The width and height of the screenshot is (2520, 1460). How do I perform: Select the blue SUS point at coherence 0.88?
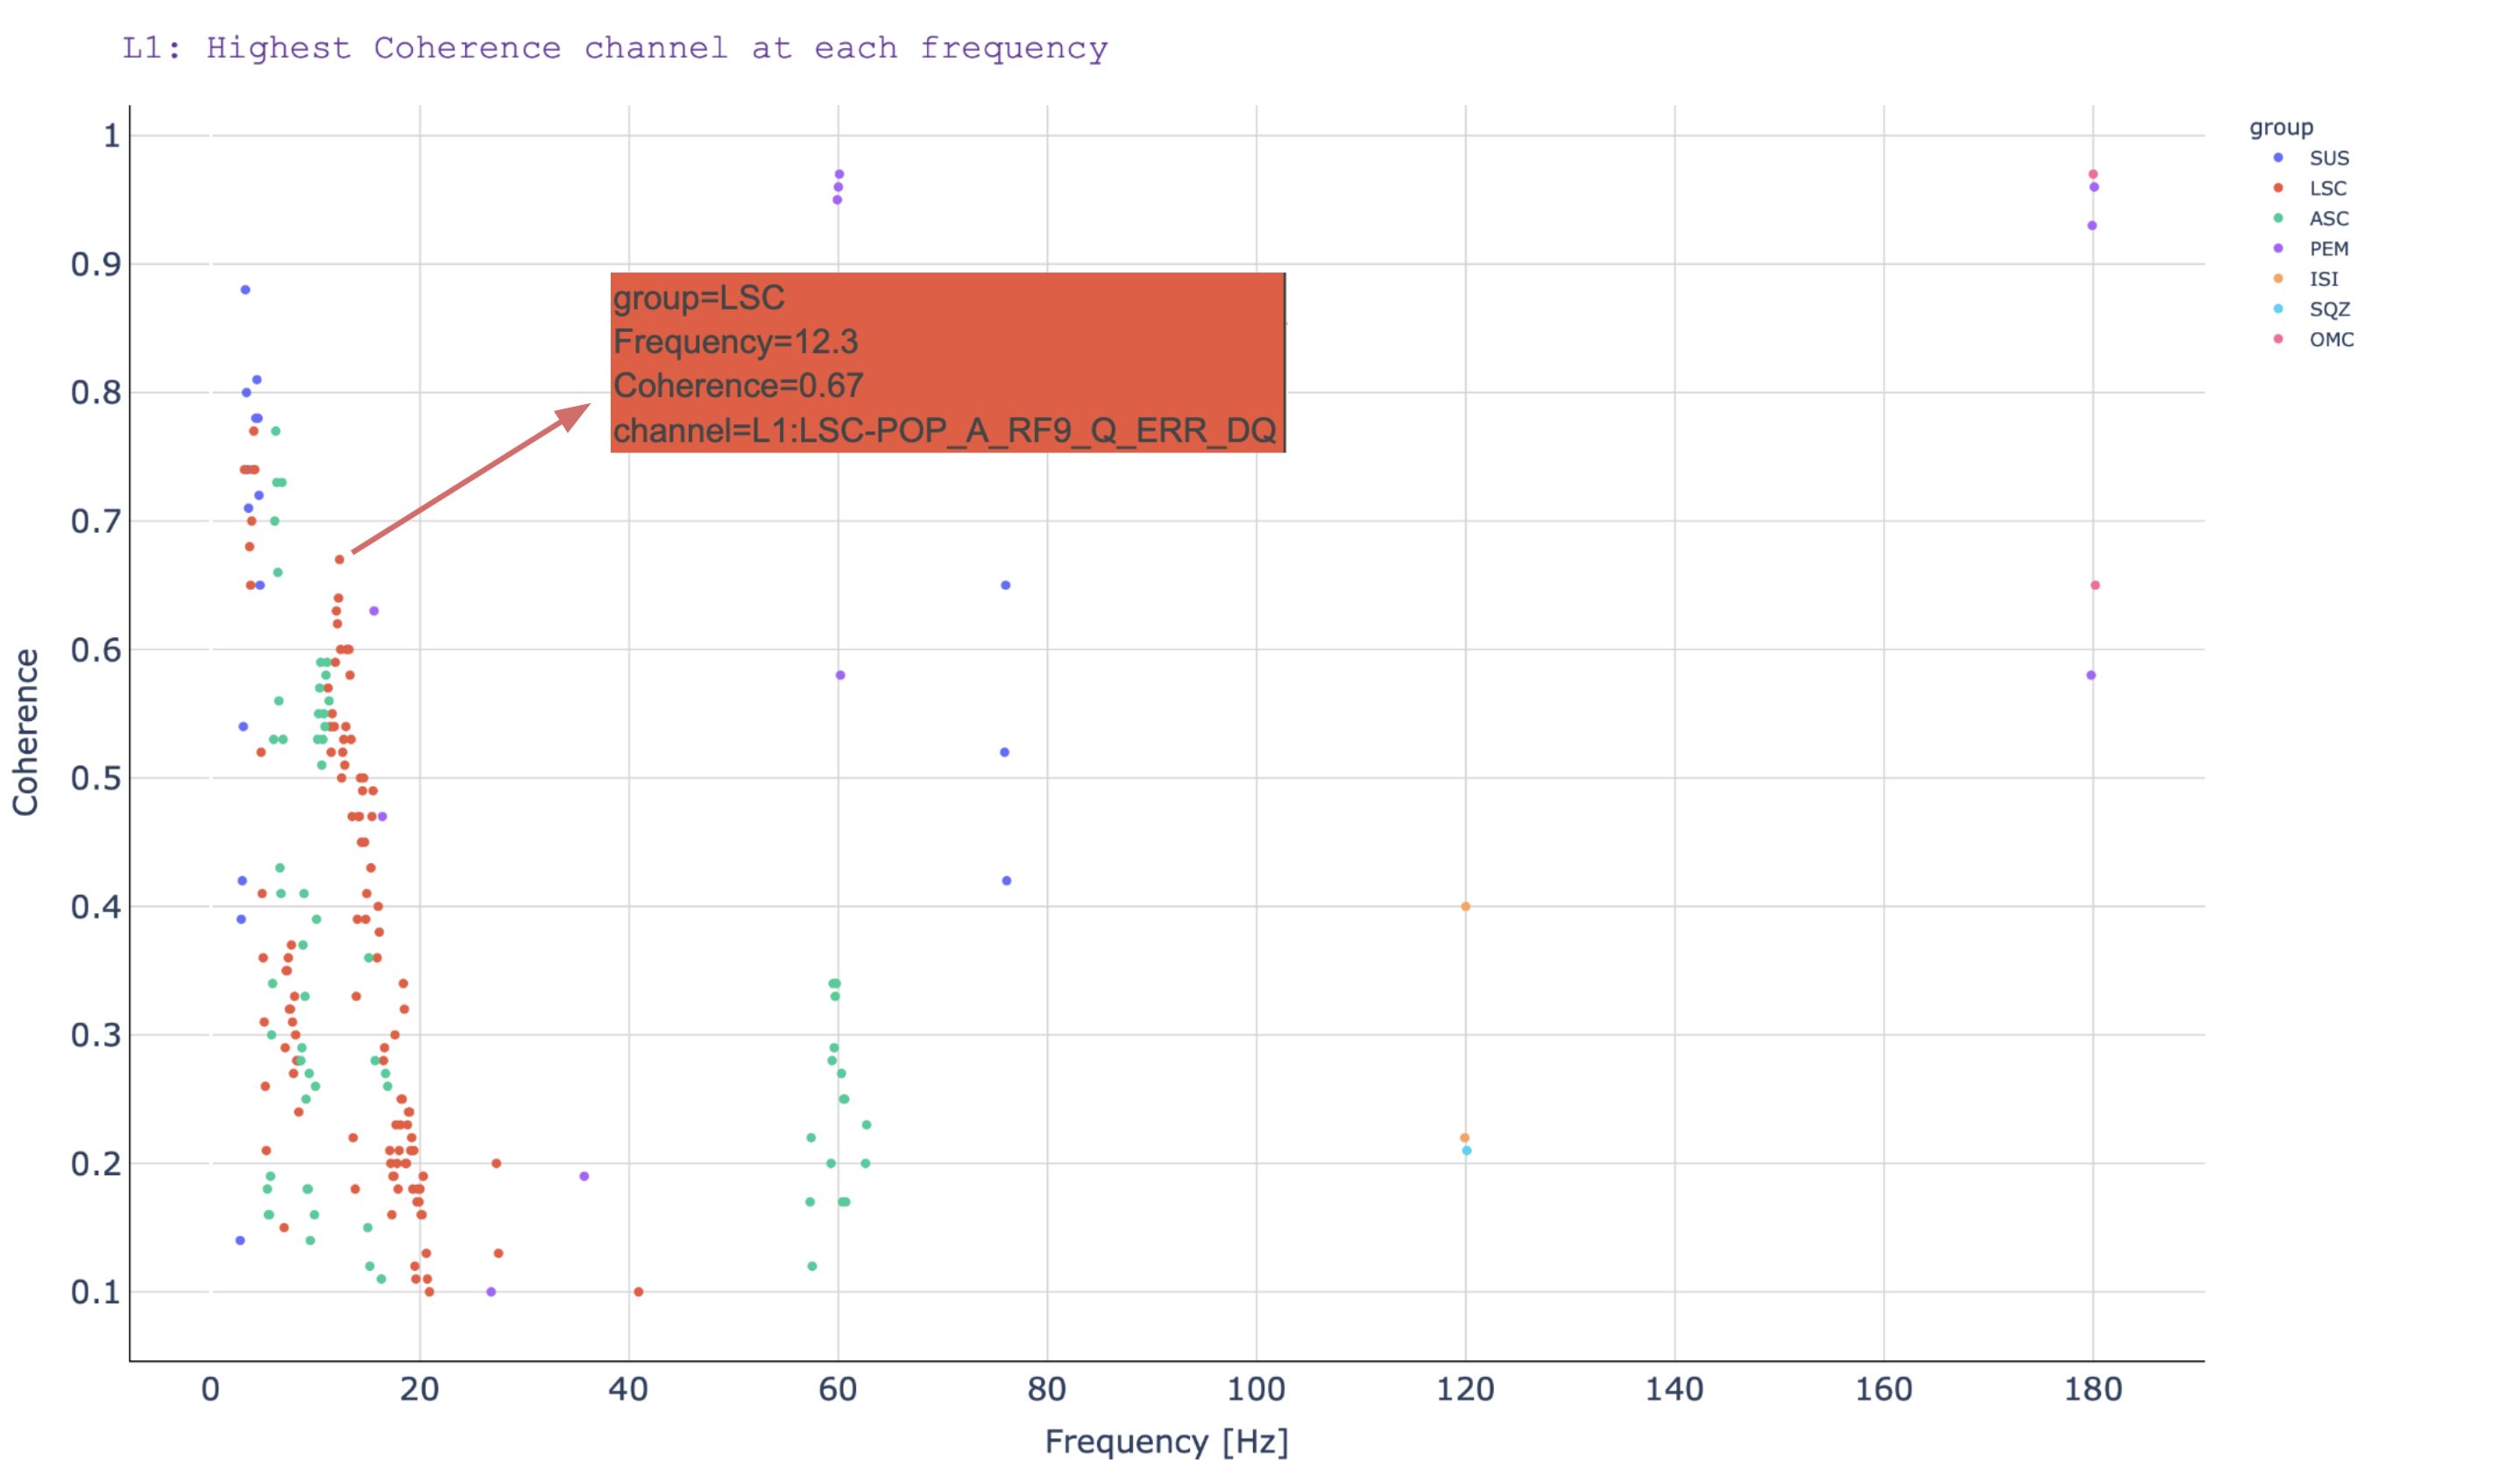tap(245, 290)
